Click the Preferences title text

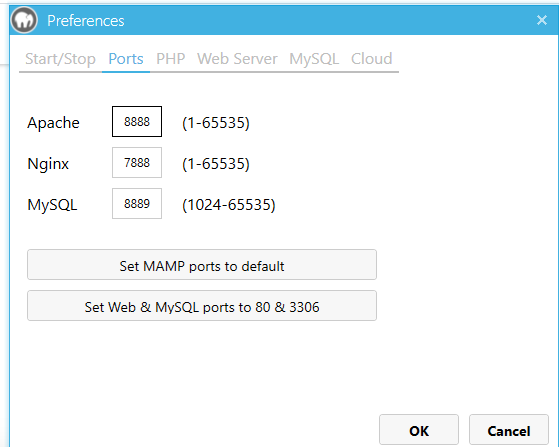86,21
